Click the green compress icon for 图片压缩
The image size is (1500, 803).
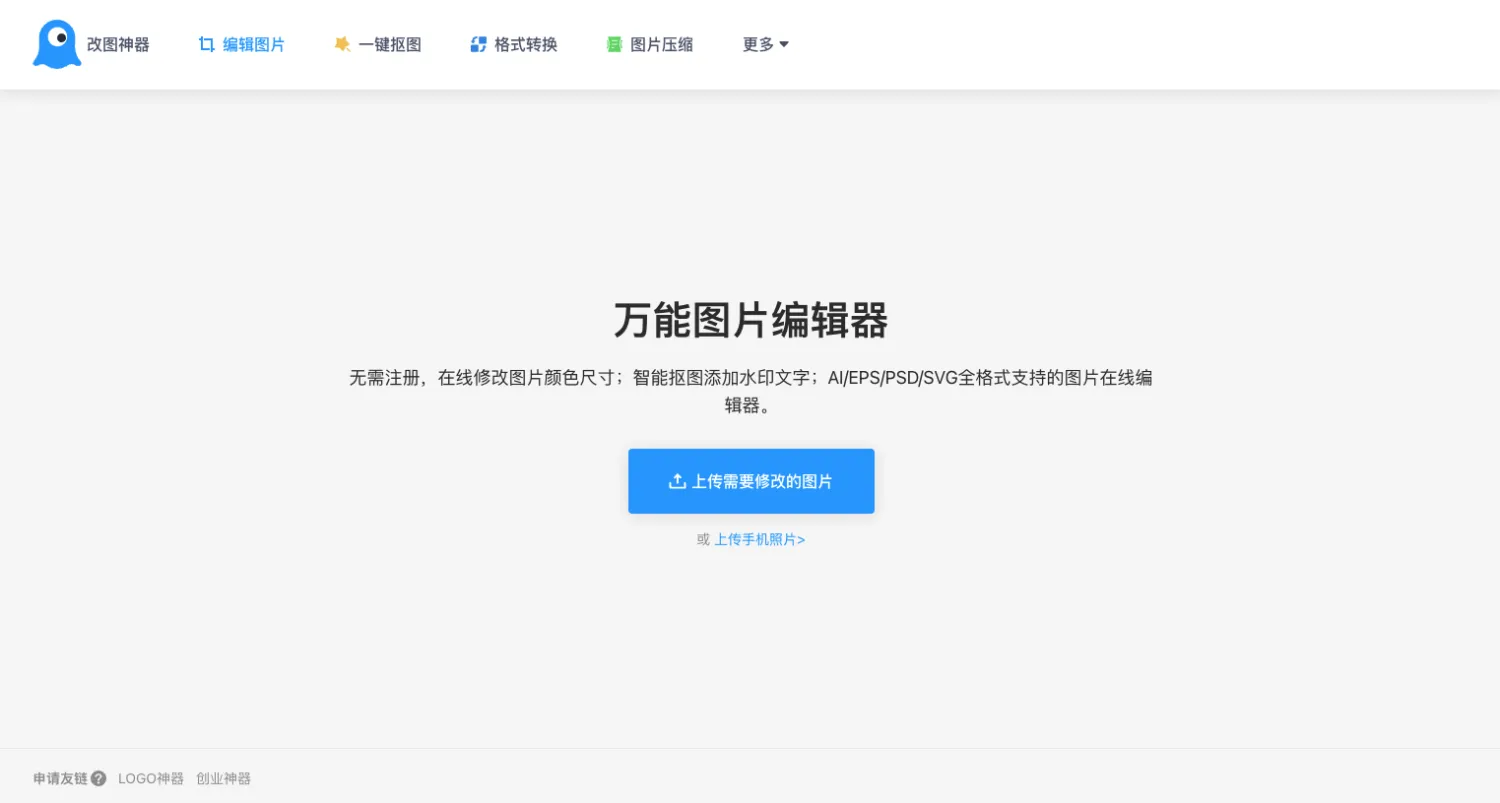point(614,44)
